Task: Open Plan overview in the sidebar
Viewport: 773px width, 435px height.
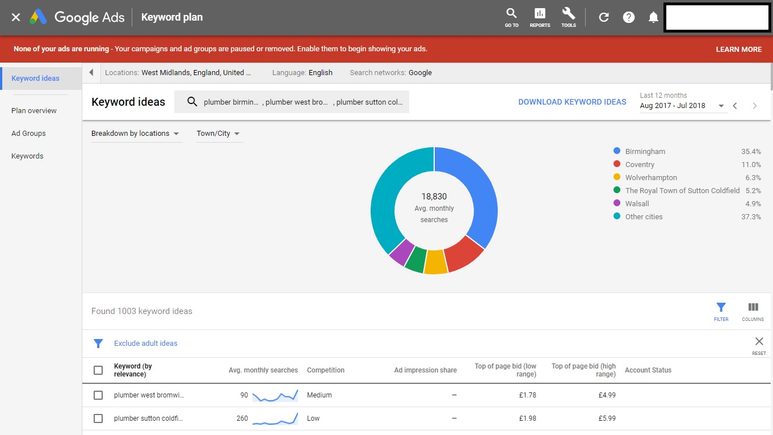Action: click(x=34, y=110)
